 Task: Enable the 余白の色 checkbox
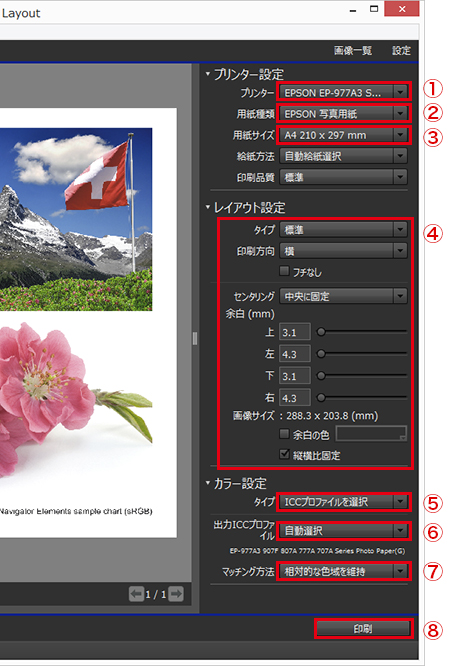(284, 434)
